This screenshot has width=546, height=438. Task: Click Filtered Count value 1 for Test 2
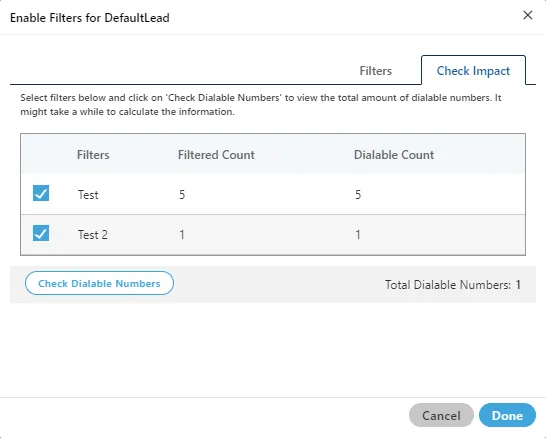[182, 235]
